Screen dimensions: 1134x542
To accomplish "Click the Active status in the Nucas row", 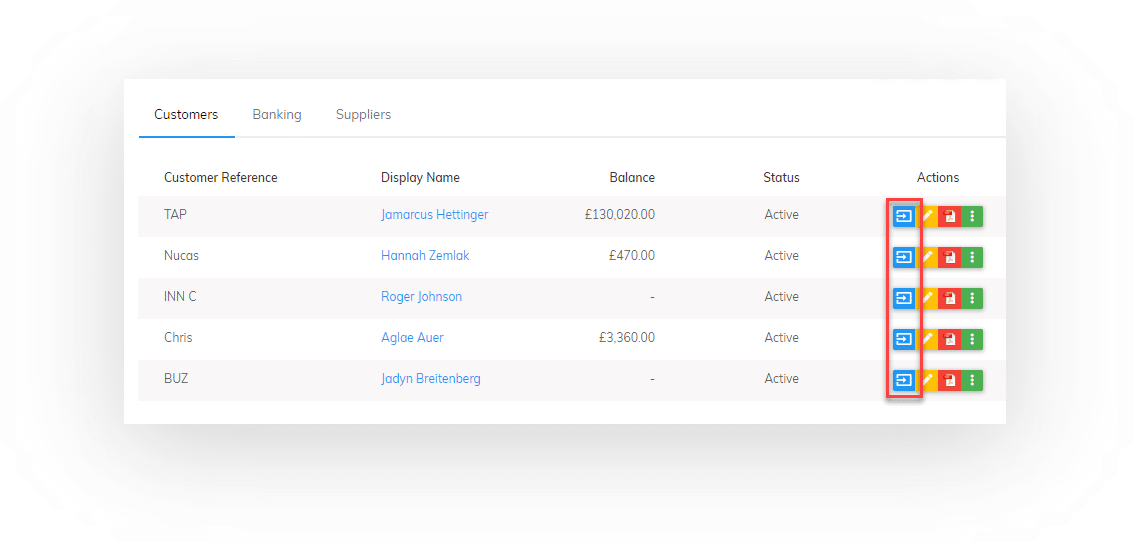I will coord(781,255).
